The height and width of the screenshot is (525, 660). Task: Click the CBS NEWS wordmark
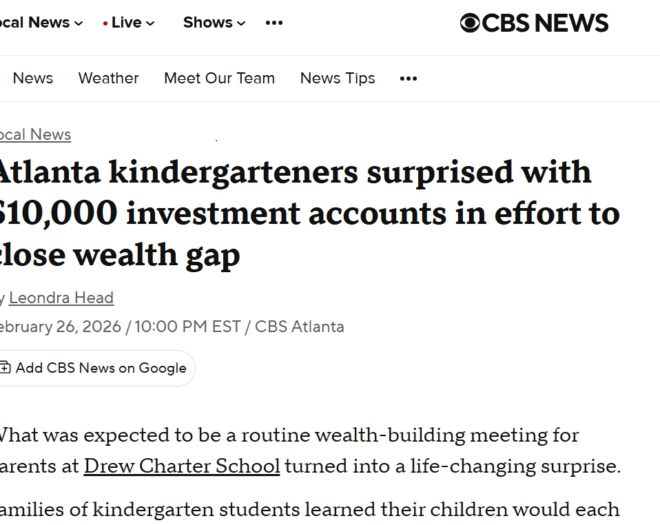pos(545,23)
